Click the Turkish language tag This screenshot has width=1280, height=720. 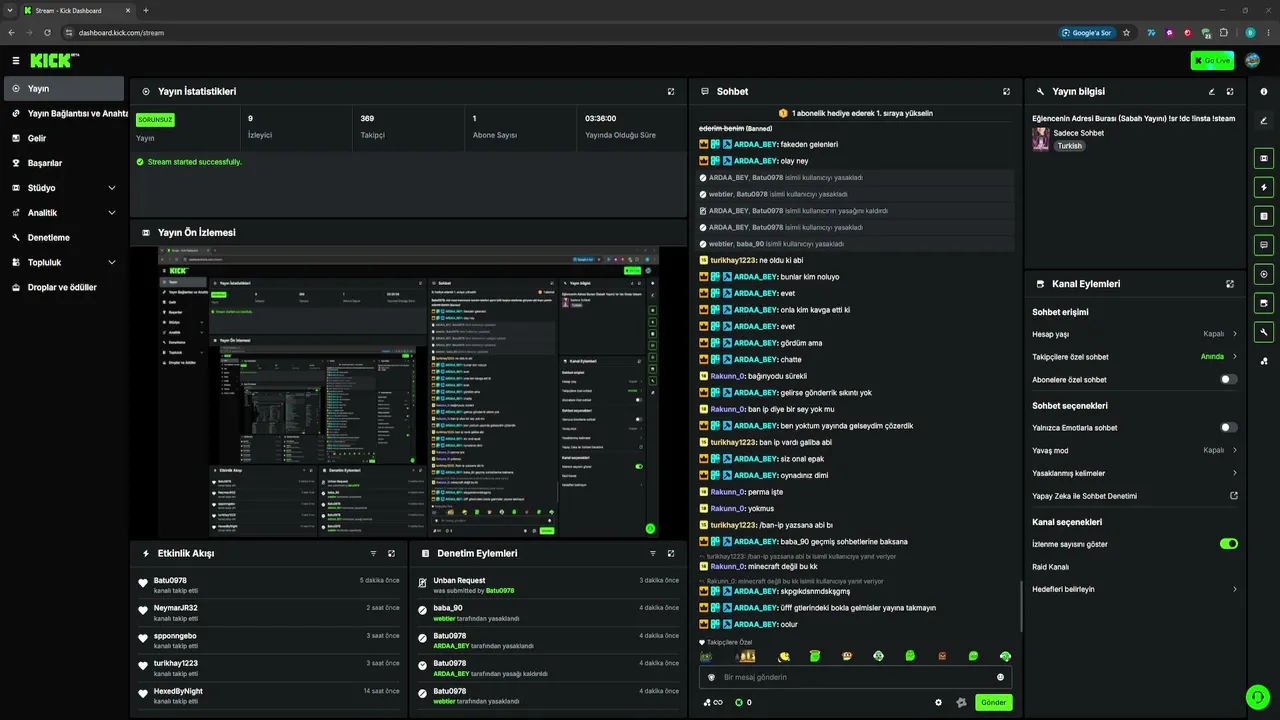[x=1070, y=146]
